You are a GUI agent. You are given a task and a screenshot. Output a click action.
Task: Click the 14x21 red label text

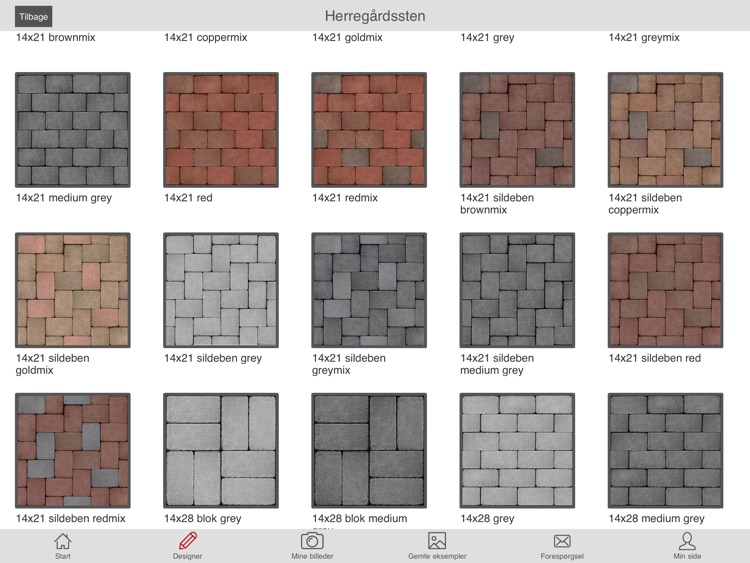pos(188,198)
